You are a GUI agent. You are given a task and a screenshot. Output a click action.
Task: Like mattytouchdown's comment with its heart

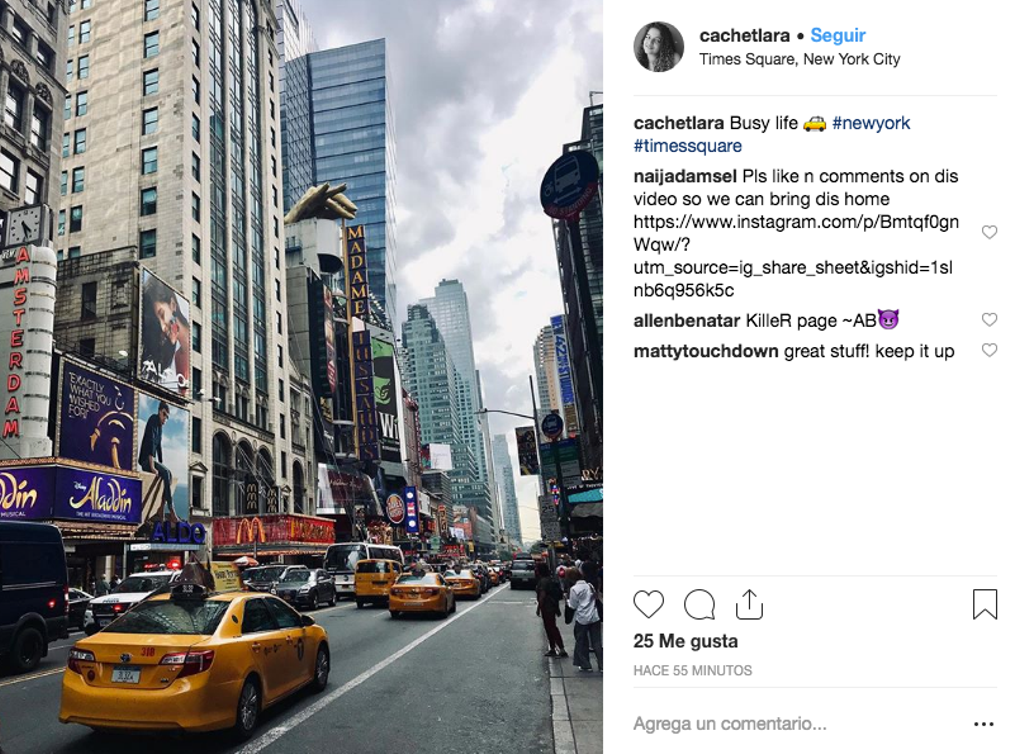pyautogui.click(x=989, y=350)
